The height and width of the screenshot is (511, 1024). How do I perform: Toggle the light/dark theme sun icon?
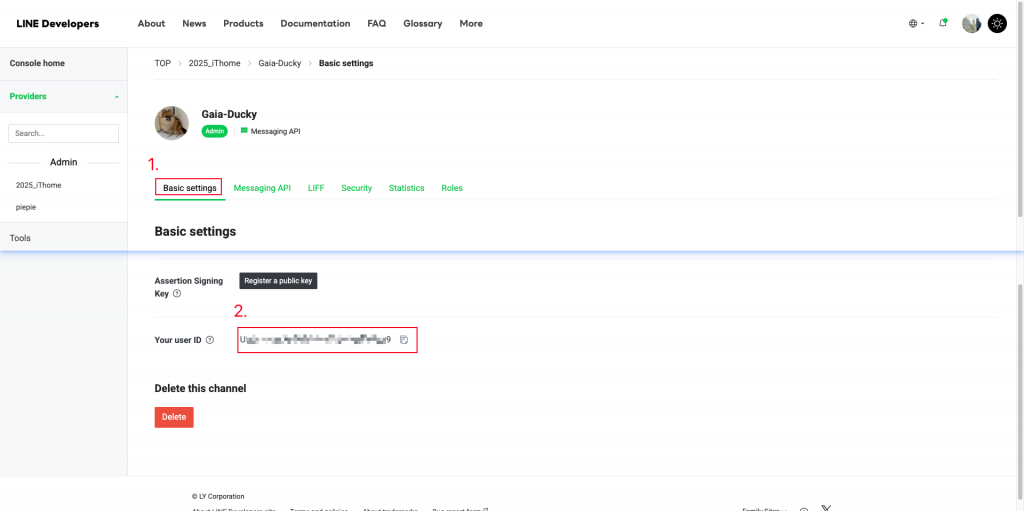pyautogui.click(x=997, y=24)
